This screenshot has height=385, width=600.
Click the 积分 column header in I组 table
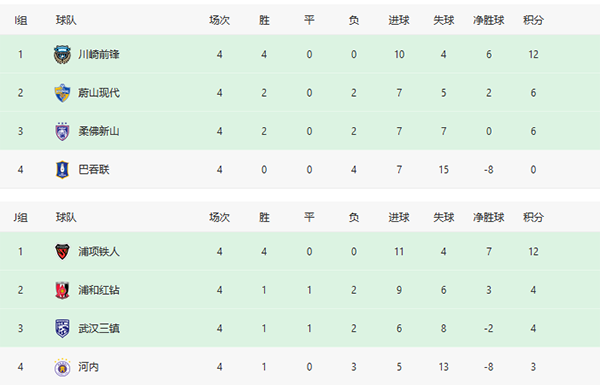click(x=533, y=20)
